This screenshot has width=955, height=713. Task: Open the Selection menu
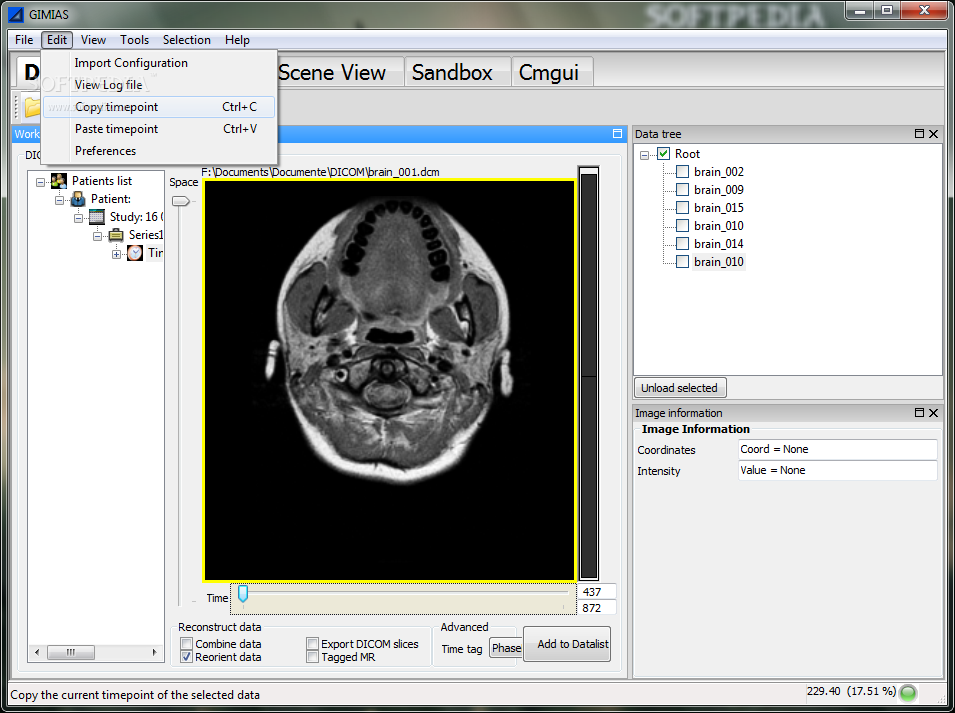[186, 40]
